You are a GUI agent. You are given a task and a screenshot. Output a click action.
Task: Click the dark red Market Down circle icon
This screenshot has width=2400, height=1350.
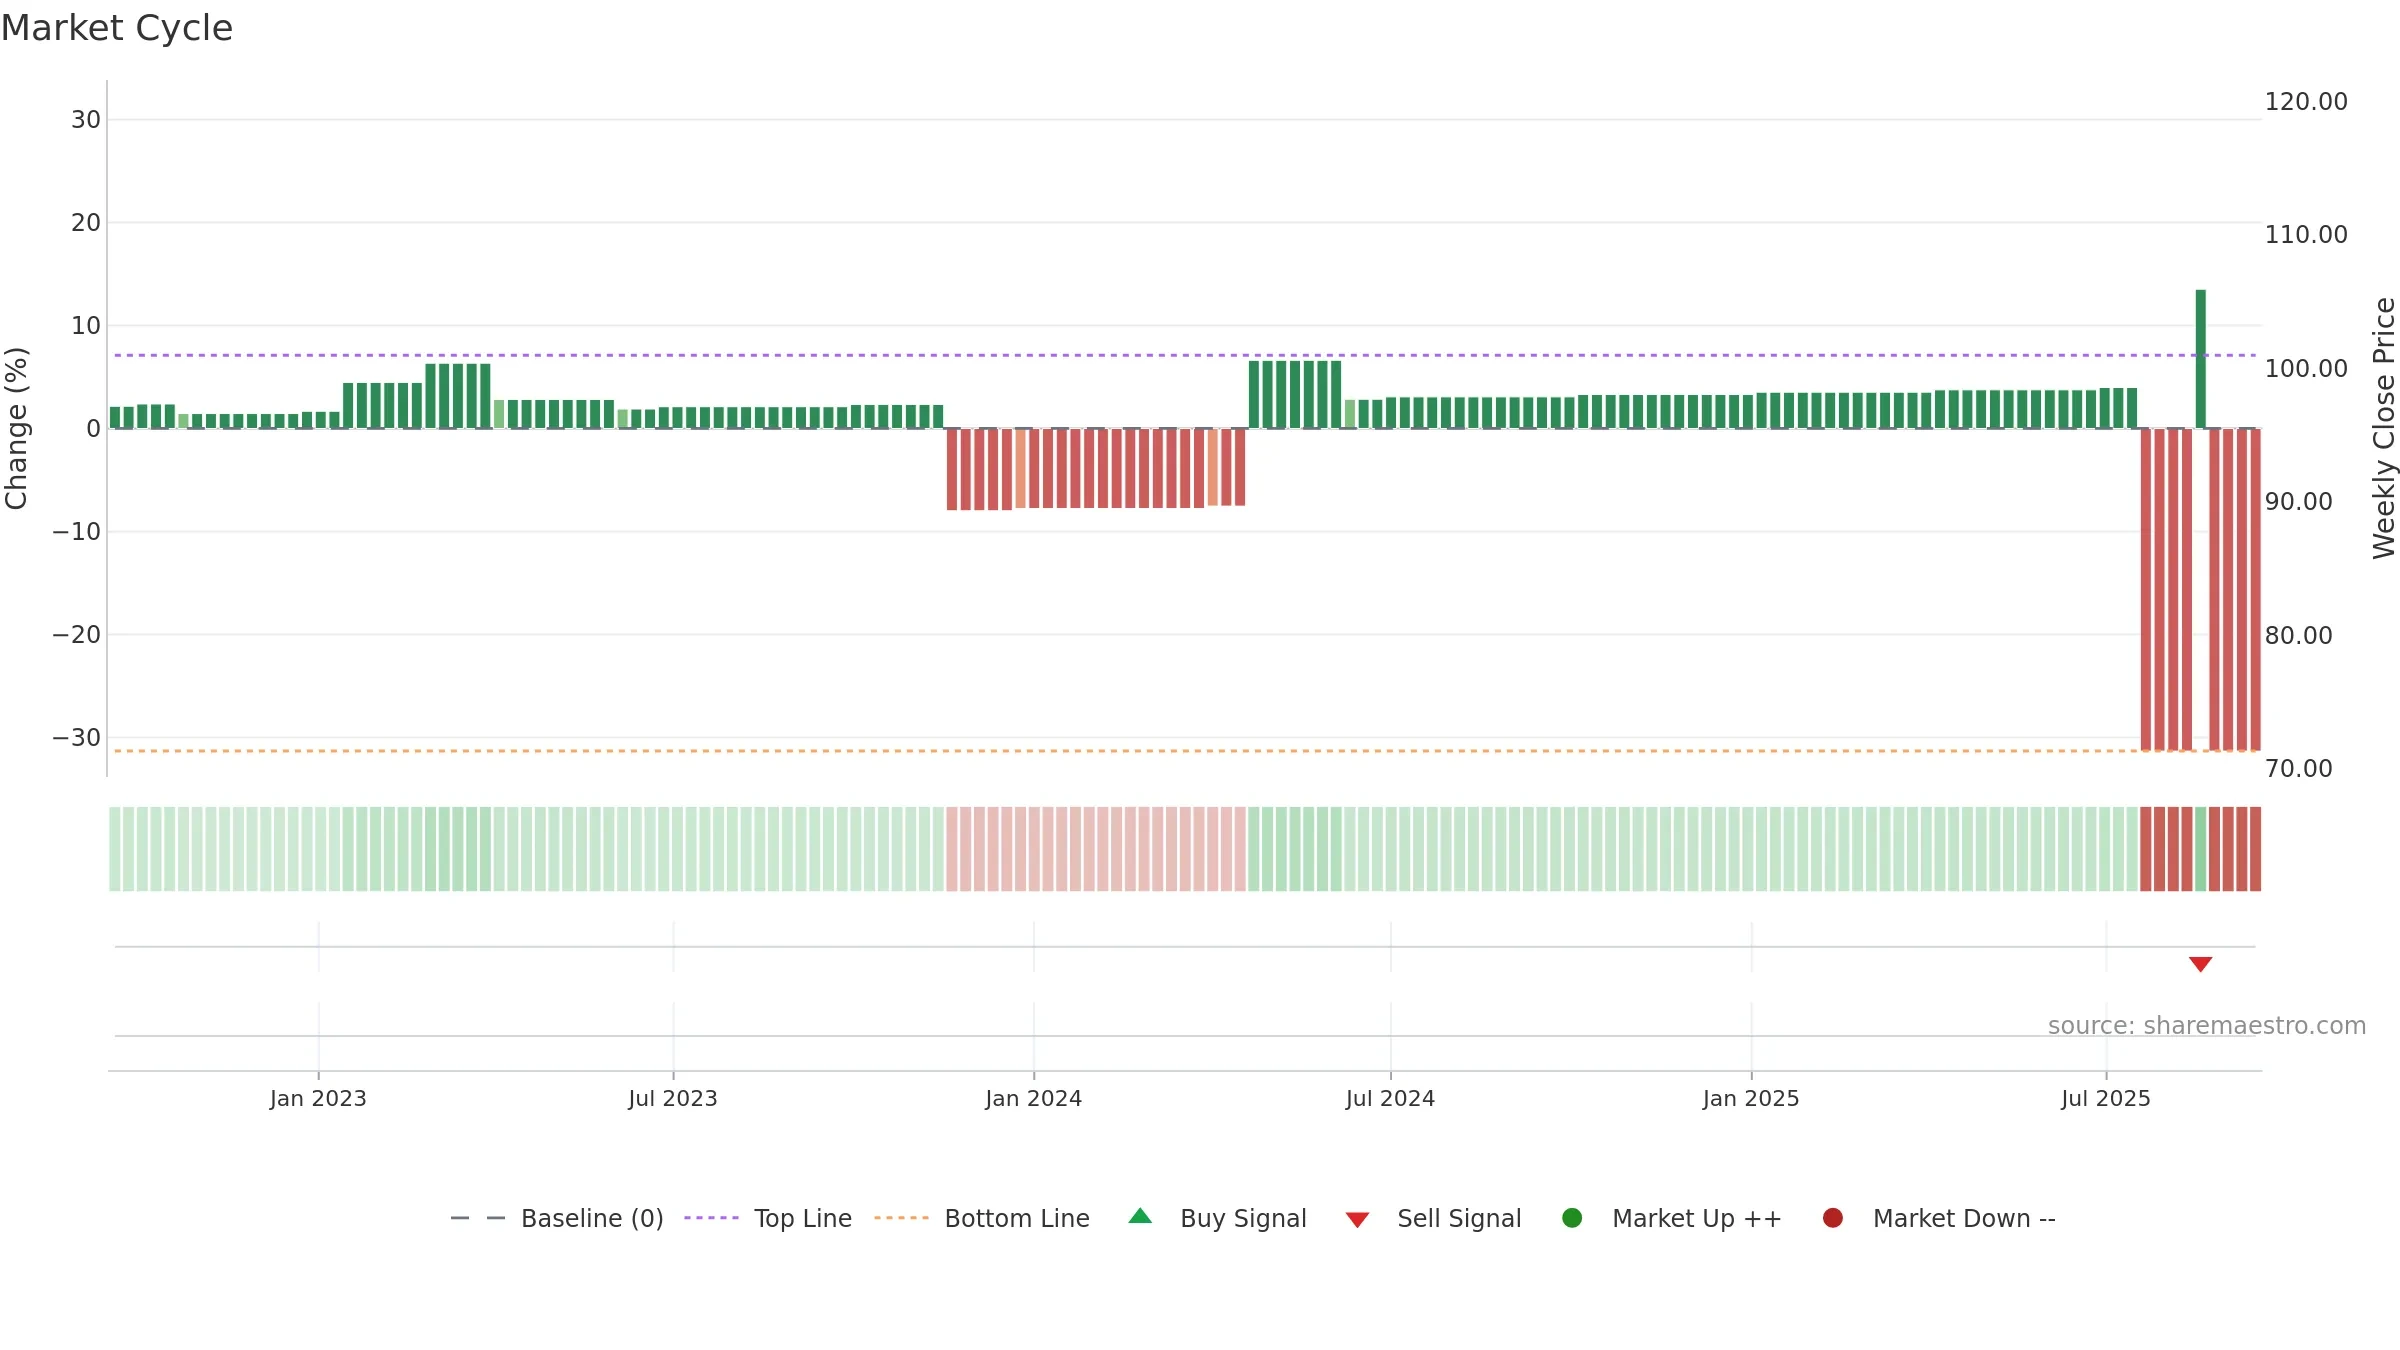pyautogui.click(x=1833, y=1218)
